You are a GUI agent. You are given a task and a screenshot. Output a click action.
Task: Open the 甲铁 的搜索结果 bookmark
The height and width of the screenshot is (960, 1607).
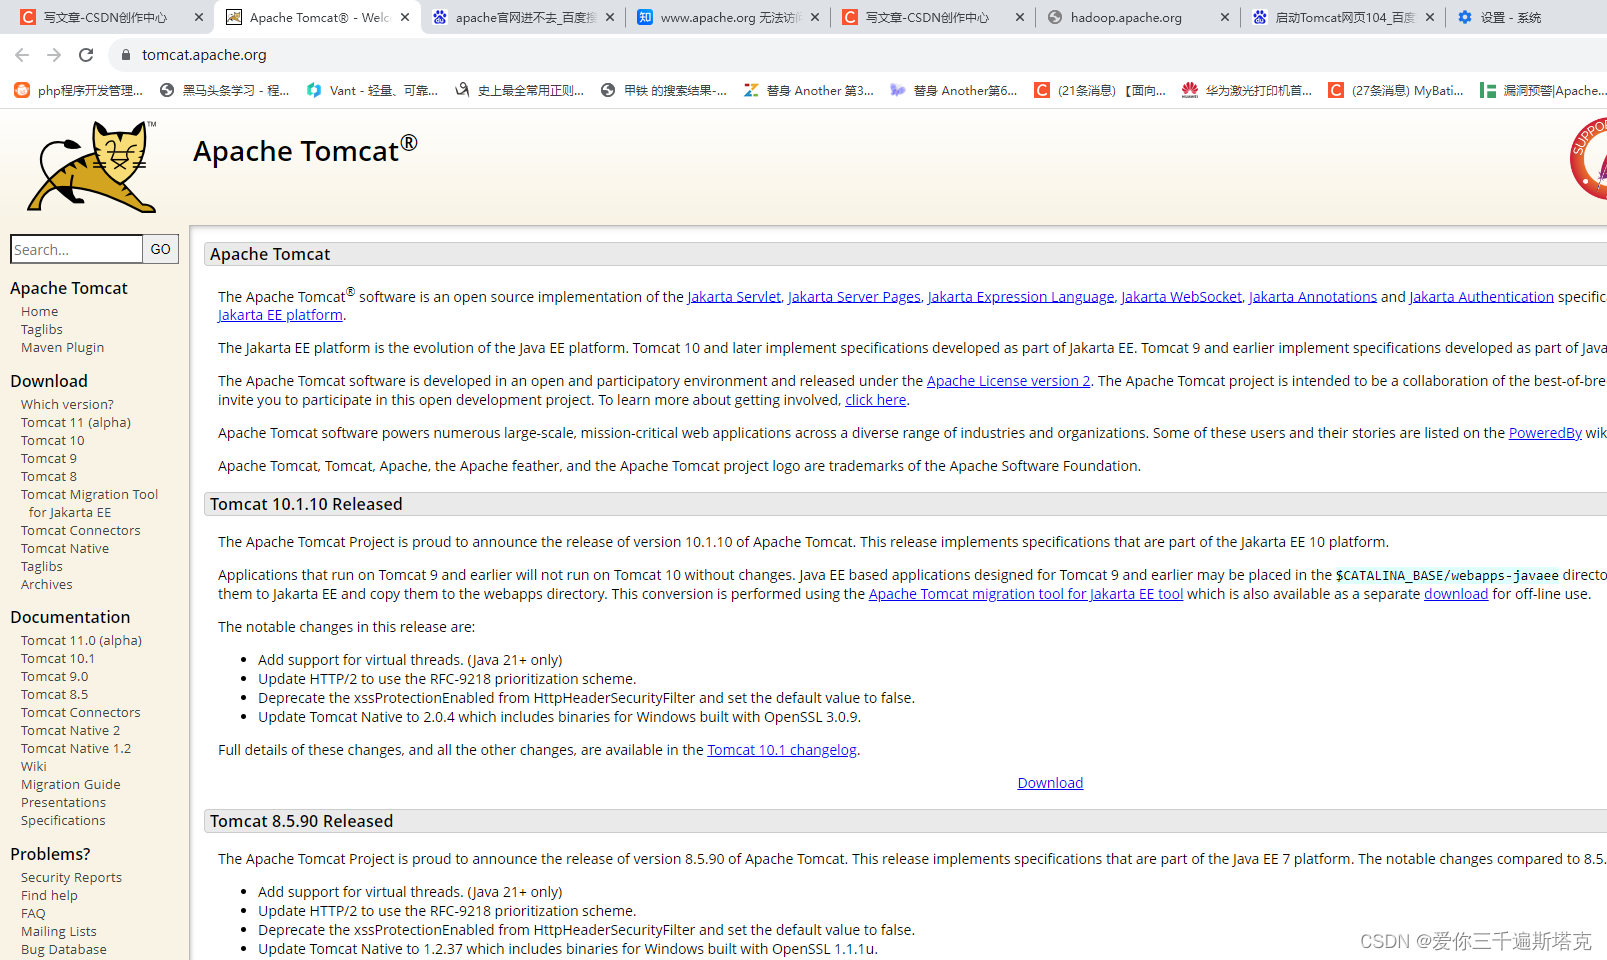[664, 90]
